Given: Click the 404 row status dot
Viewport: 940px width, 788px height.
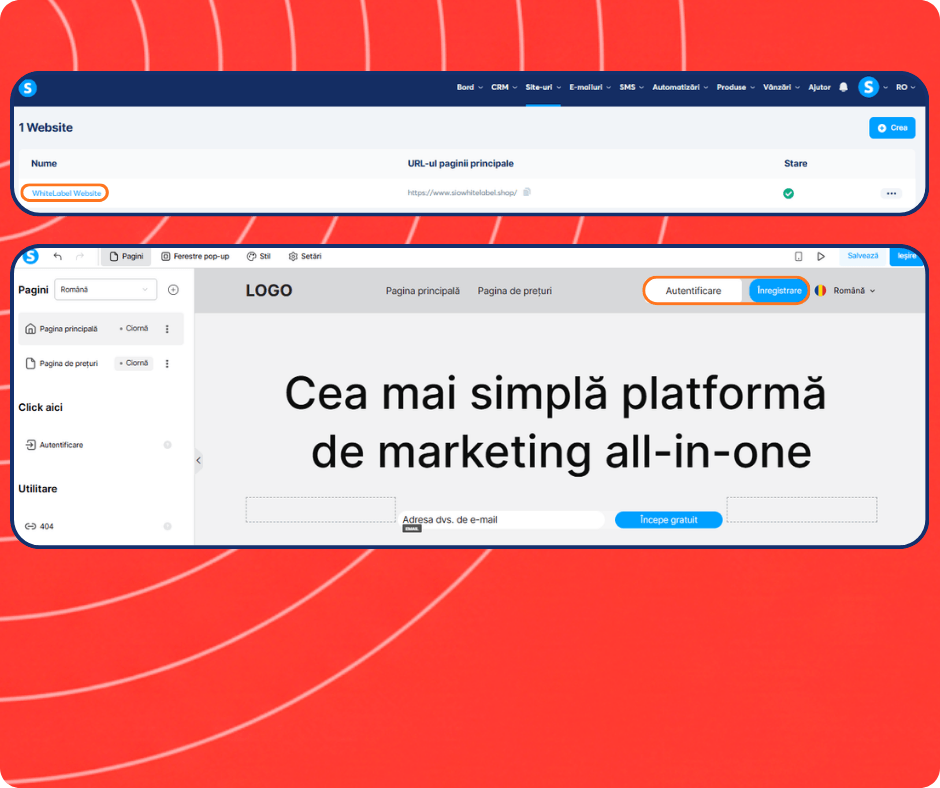Looking at the screenshot, I should tap(168, 527).
